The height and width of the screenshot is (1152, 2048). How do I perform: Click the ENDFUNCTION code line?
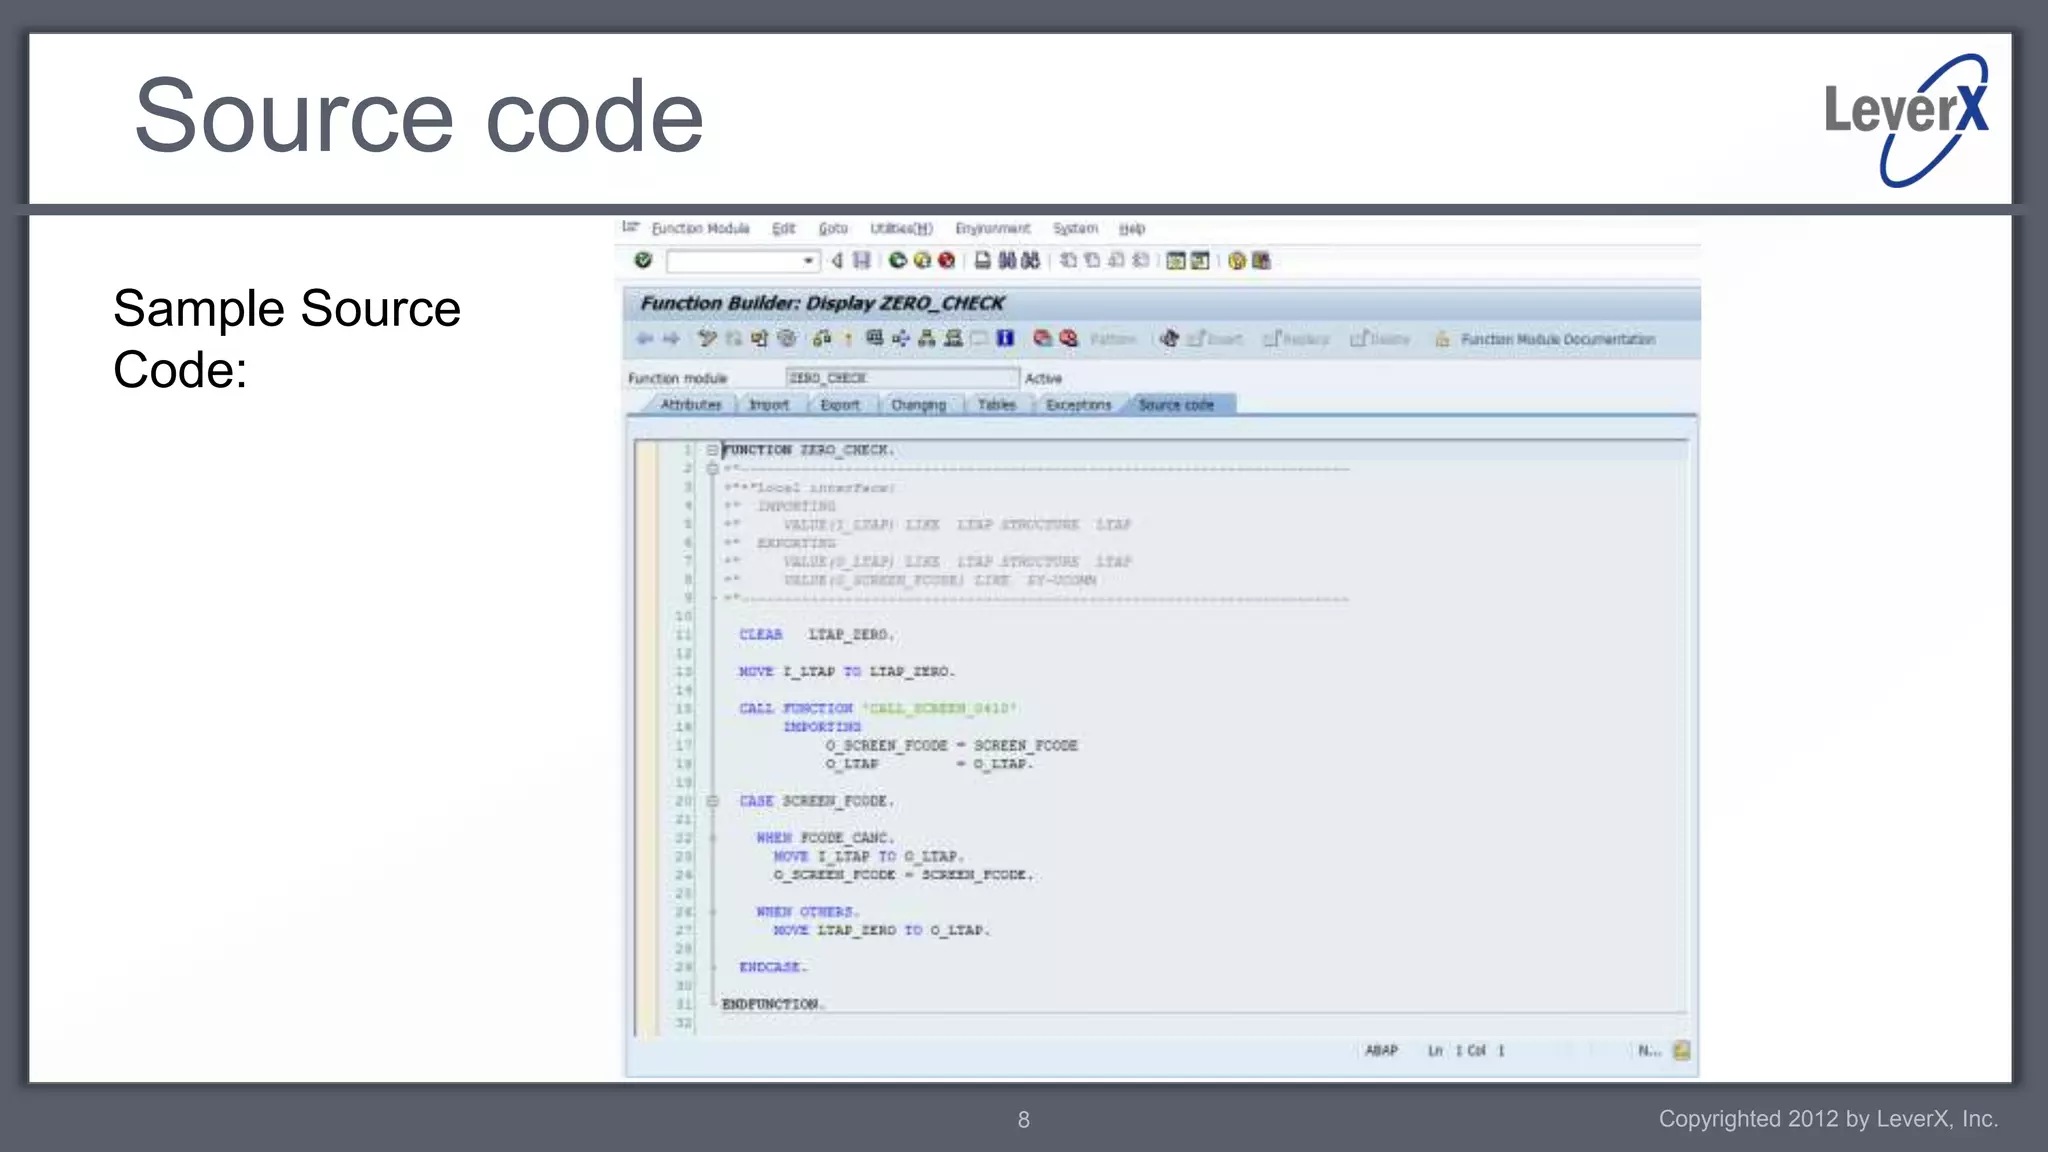click(773, 1003)
